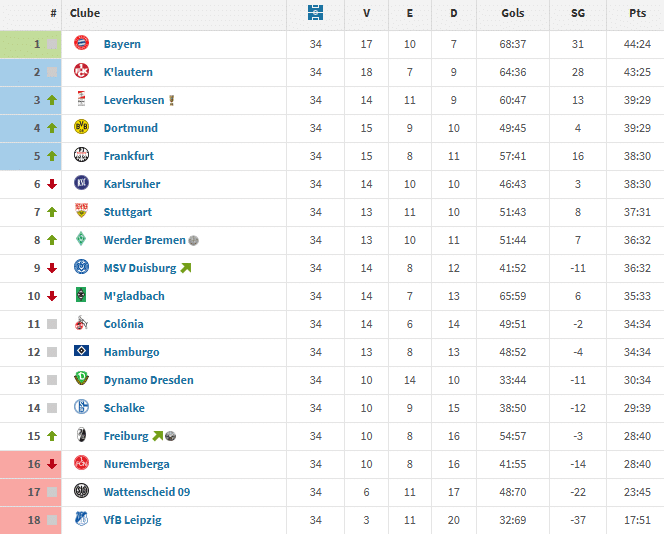Open the Frankfurt team page link

pos(129,156)
